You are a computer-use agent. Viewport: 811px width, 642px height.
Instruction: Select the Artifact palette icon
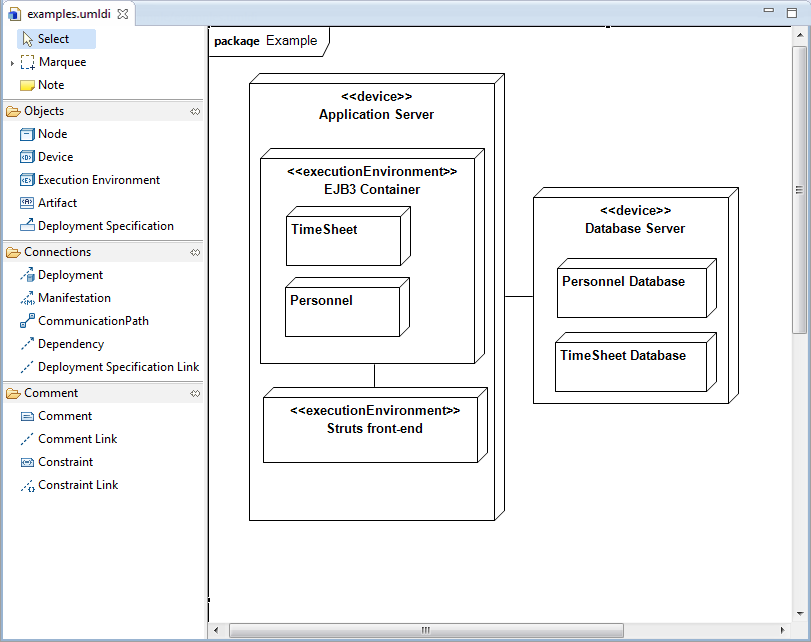[28, 203]
